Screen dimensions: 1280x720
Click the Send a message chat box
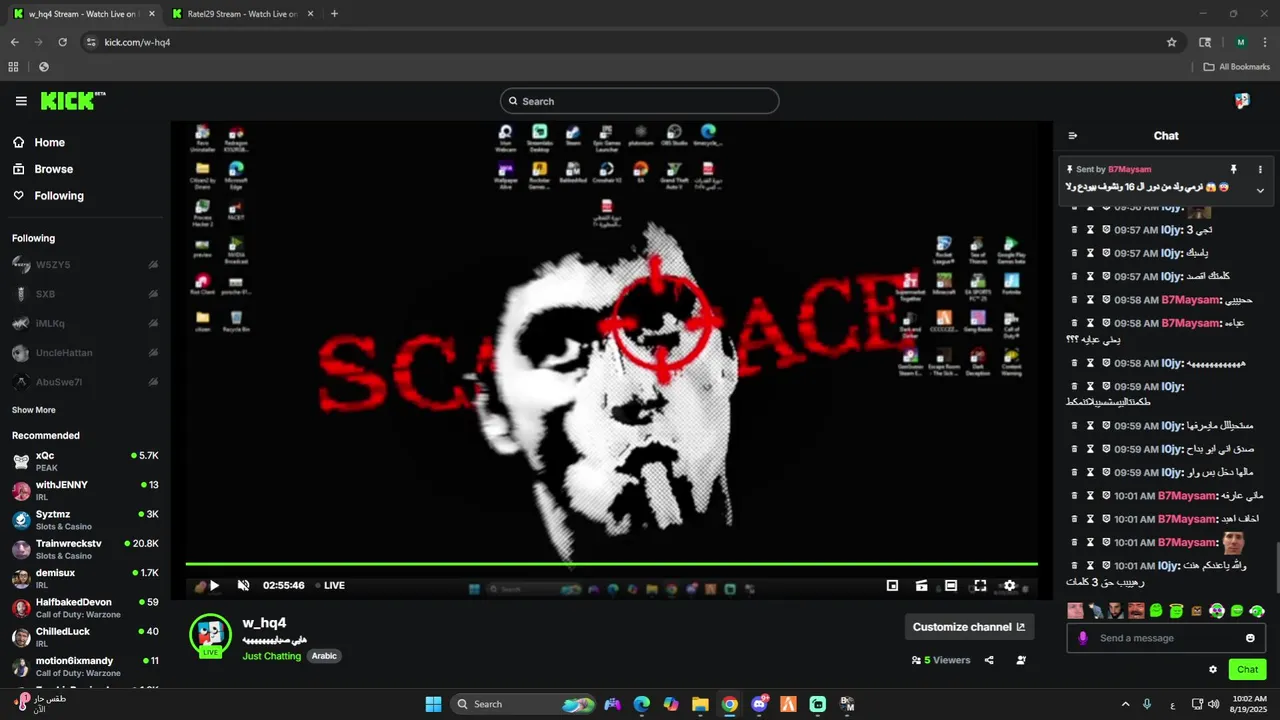[1166, 638]
